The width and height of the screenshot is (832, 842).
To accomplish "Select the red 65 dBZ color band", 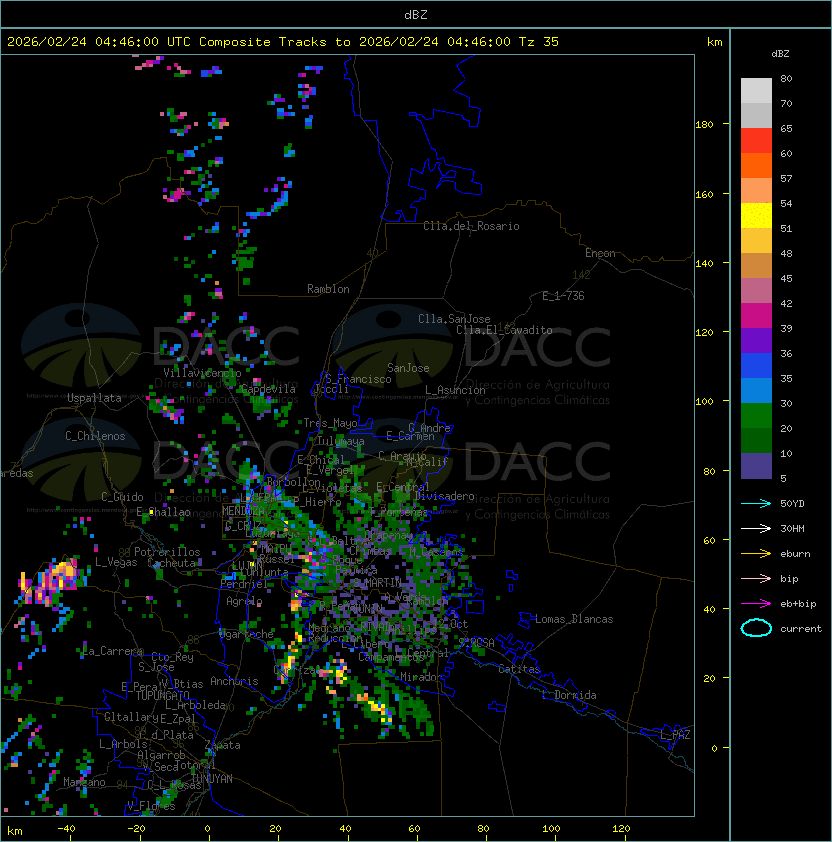I will point(756,140).
